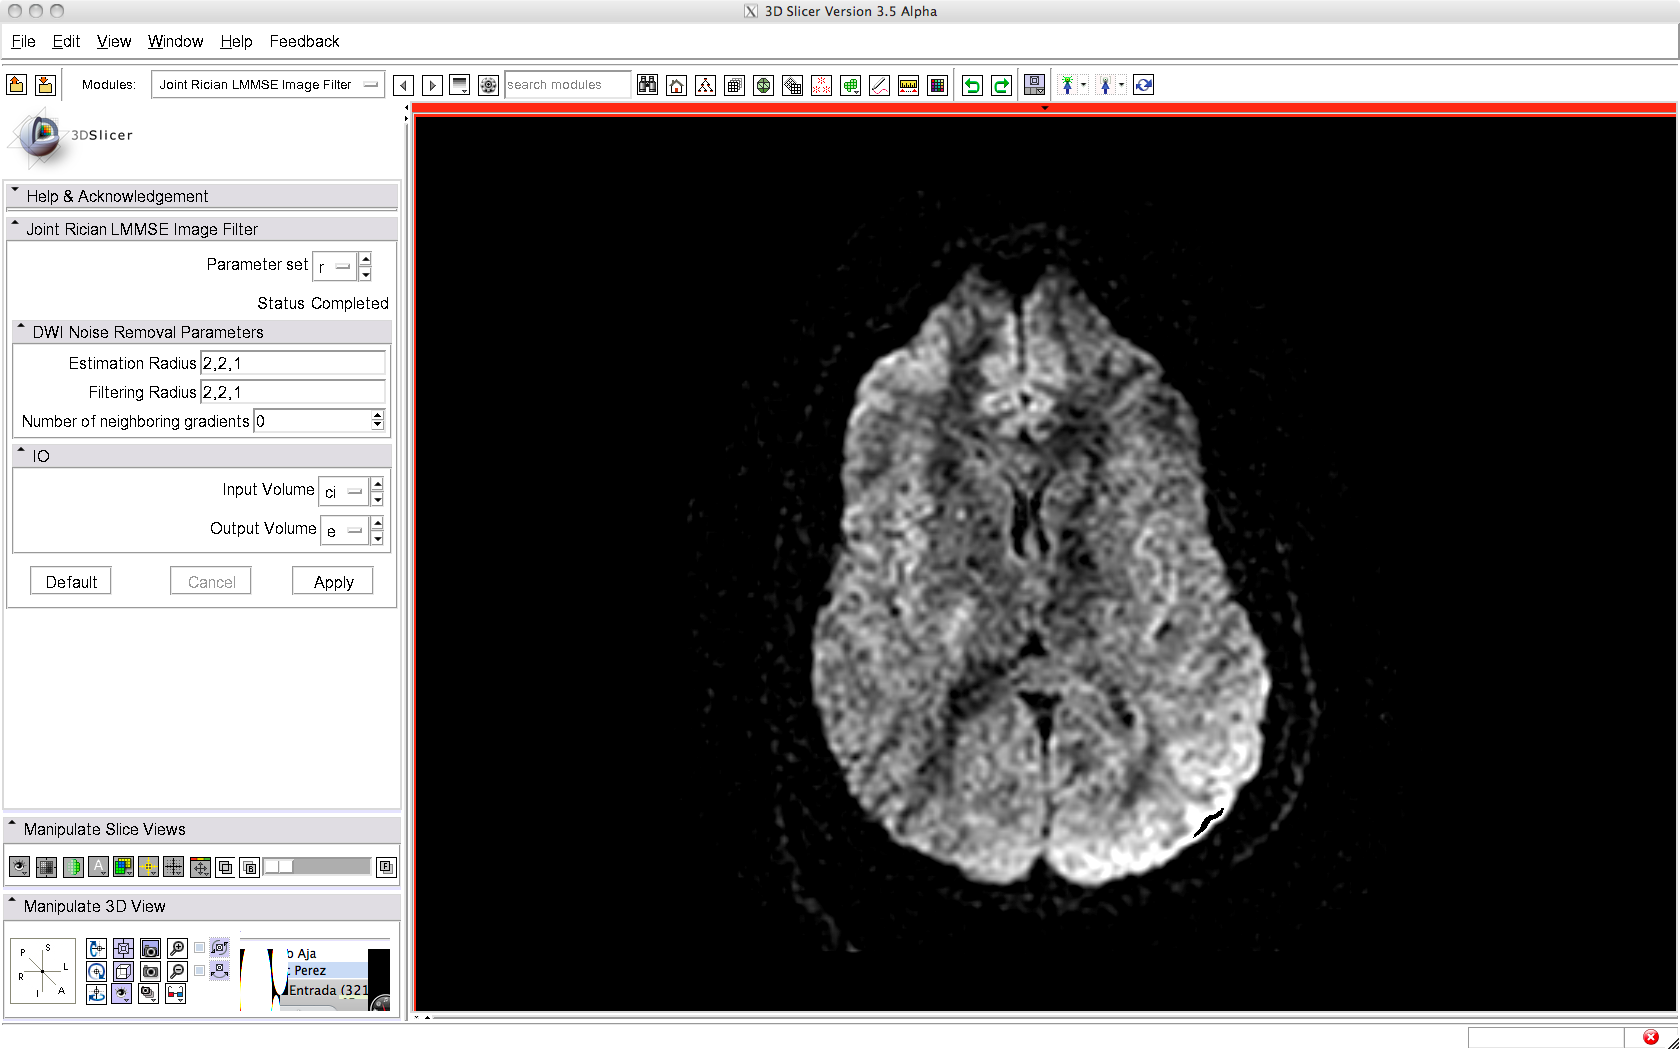Open the Modules selection dropdown
This screenshot has width=1680, height=1050.
click(x=268, y=85)
